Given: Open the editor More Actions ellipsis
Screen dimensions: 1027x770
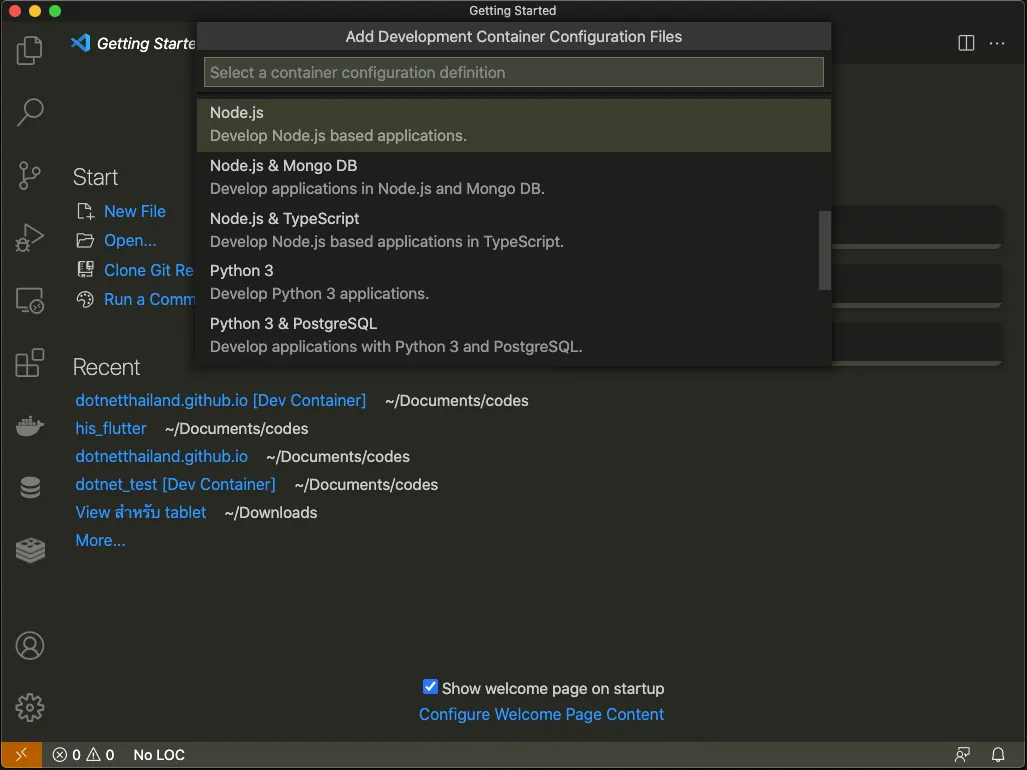Looking at the screenshot, I should (997, 43).
